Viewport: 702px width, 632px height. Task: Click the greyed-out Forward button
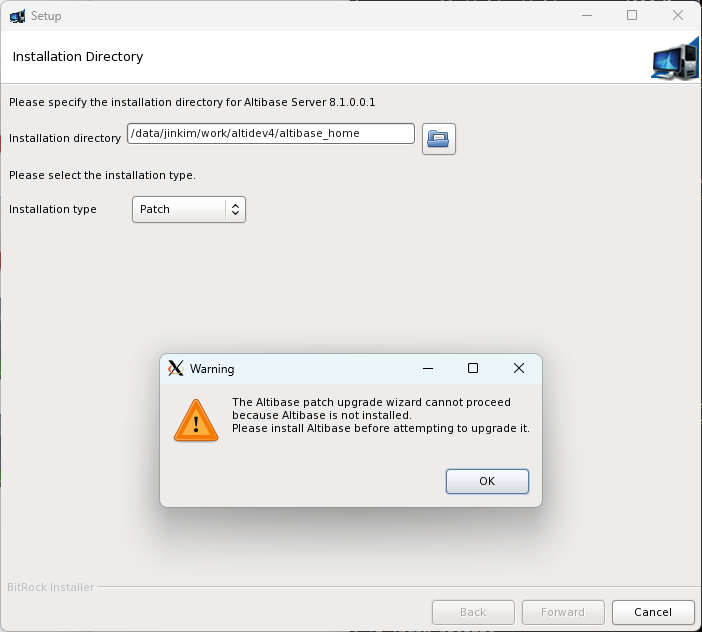563,612
